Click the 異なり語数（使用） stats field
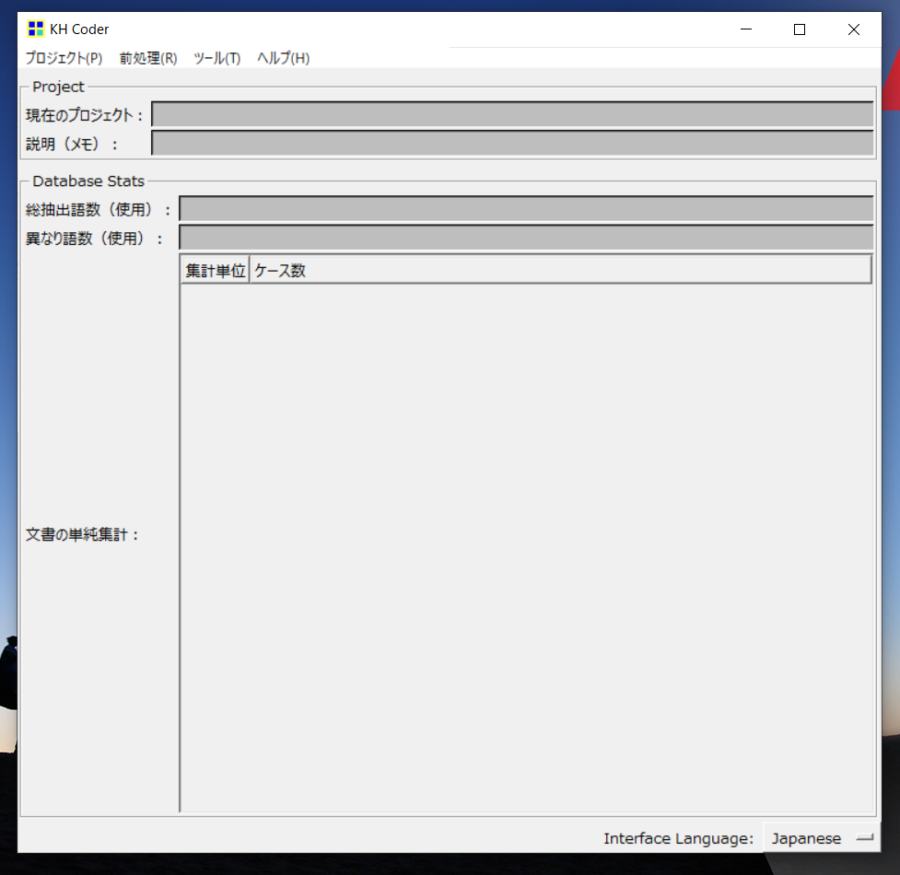The image size is (900, 875). click(x=525, y=237)
